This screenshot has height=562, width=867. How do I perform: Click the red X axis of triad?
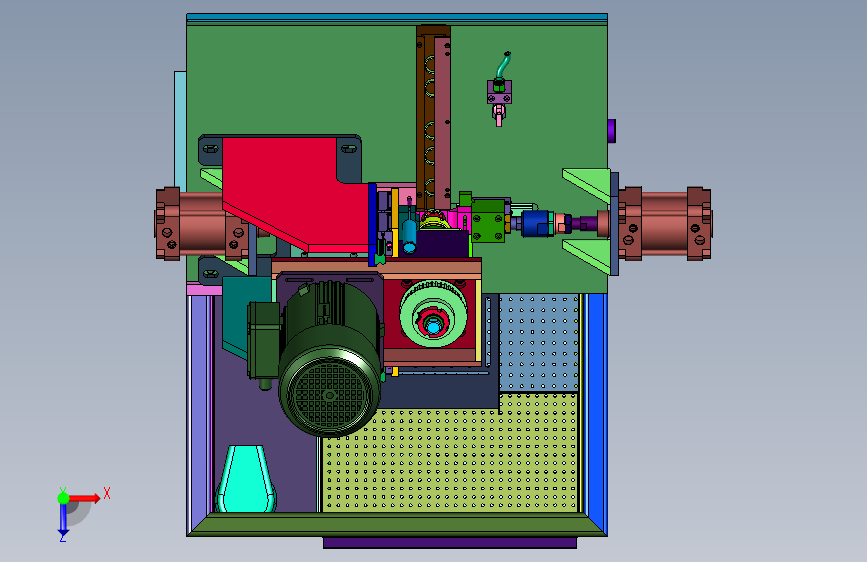pos(86,498)
